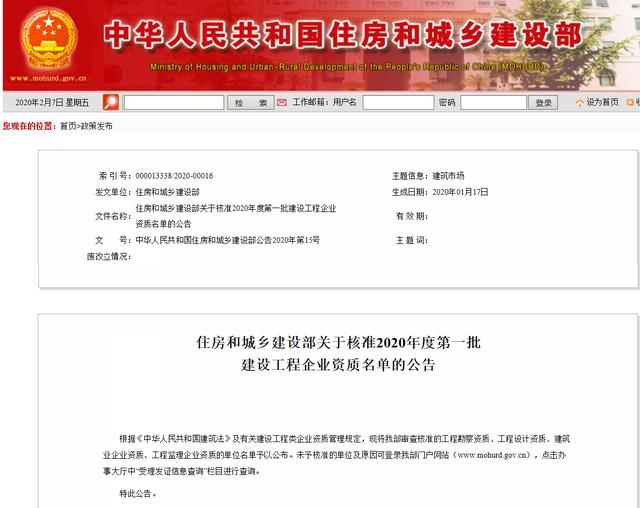Focus the 用户名 username field

tap(398, 102)
